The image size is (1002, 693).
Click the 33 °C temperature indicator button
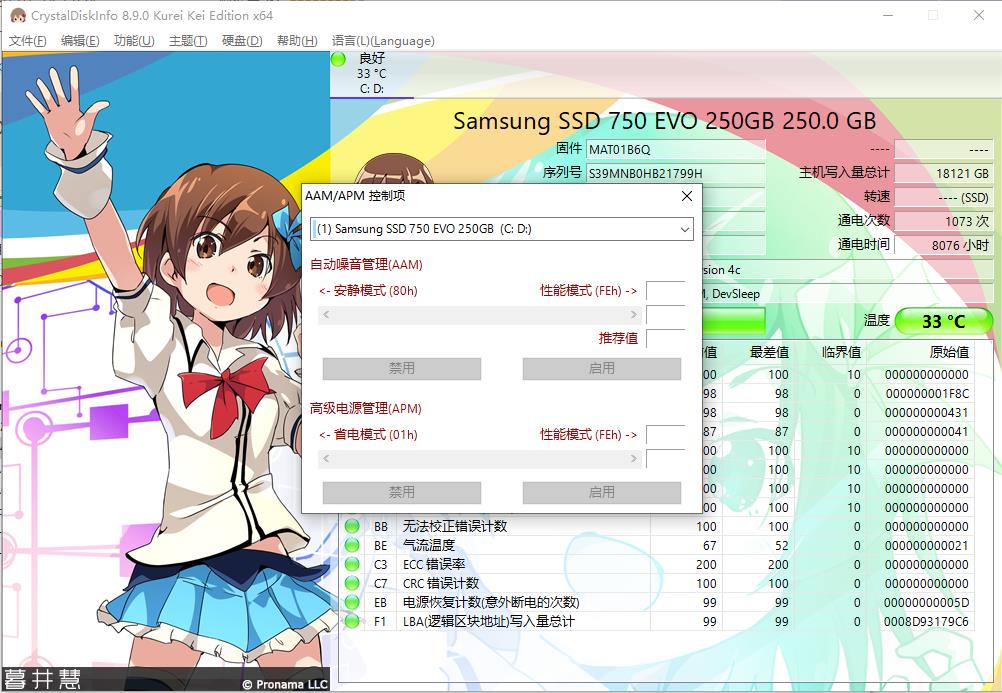pos(943,321)
